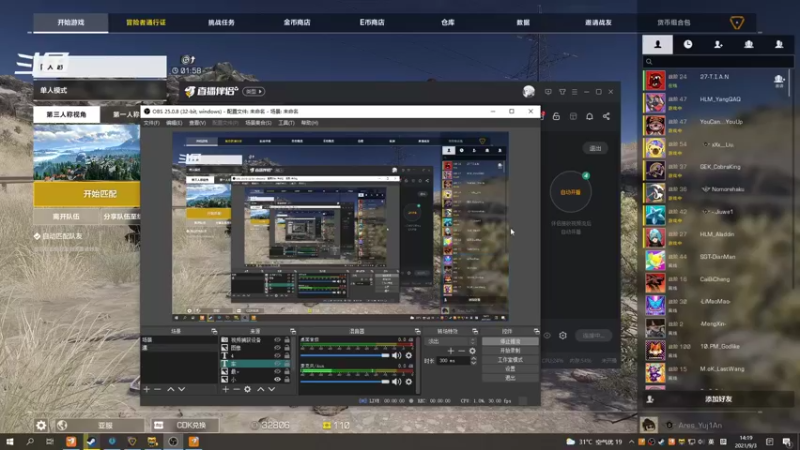This screenshot has height=450, width=800.
Task: Pop out the OBS scenes dock
Action: coord(214,331)
